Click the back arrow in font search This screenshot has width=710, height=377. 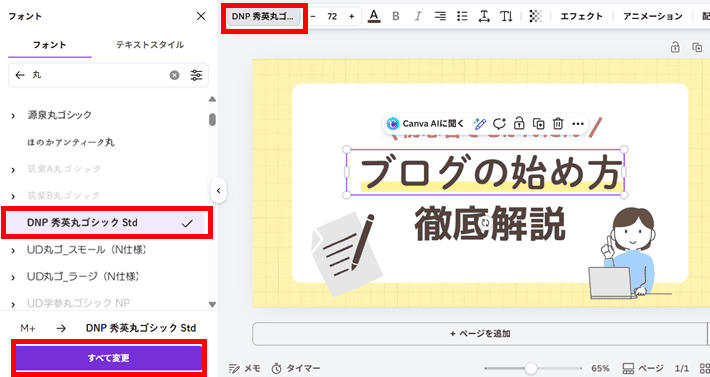(19, 75)
